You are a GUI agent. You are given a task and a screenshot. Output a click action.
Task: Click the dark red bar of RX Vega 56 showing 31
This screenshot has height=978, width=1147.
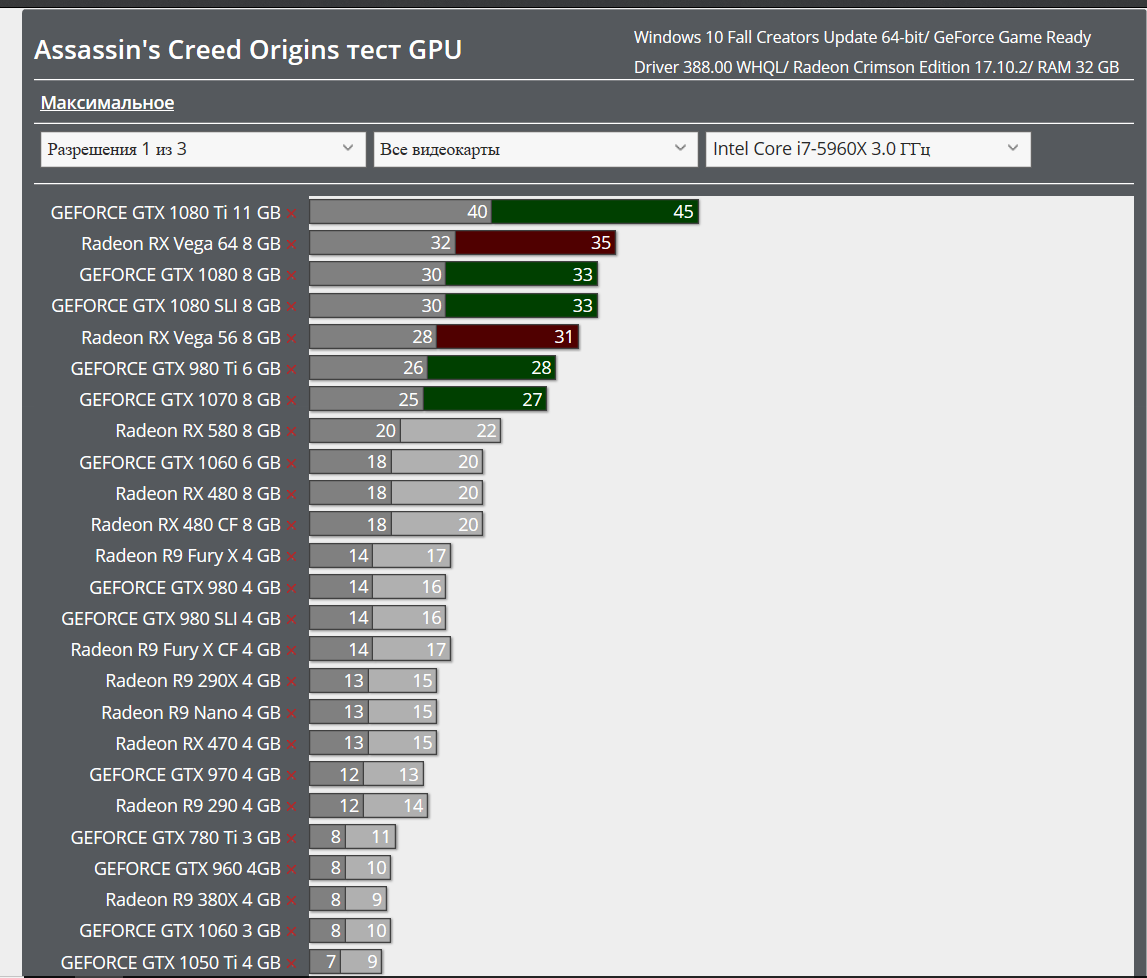tap(508, 336)
